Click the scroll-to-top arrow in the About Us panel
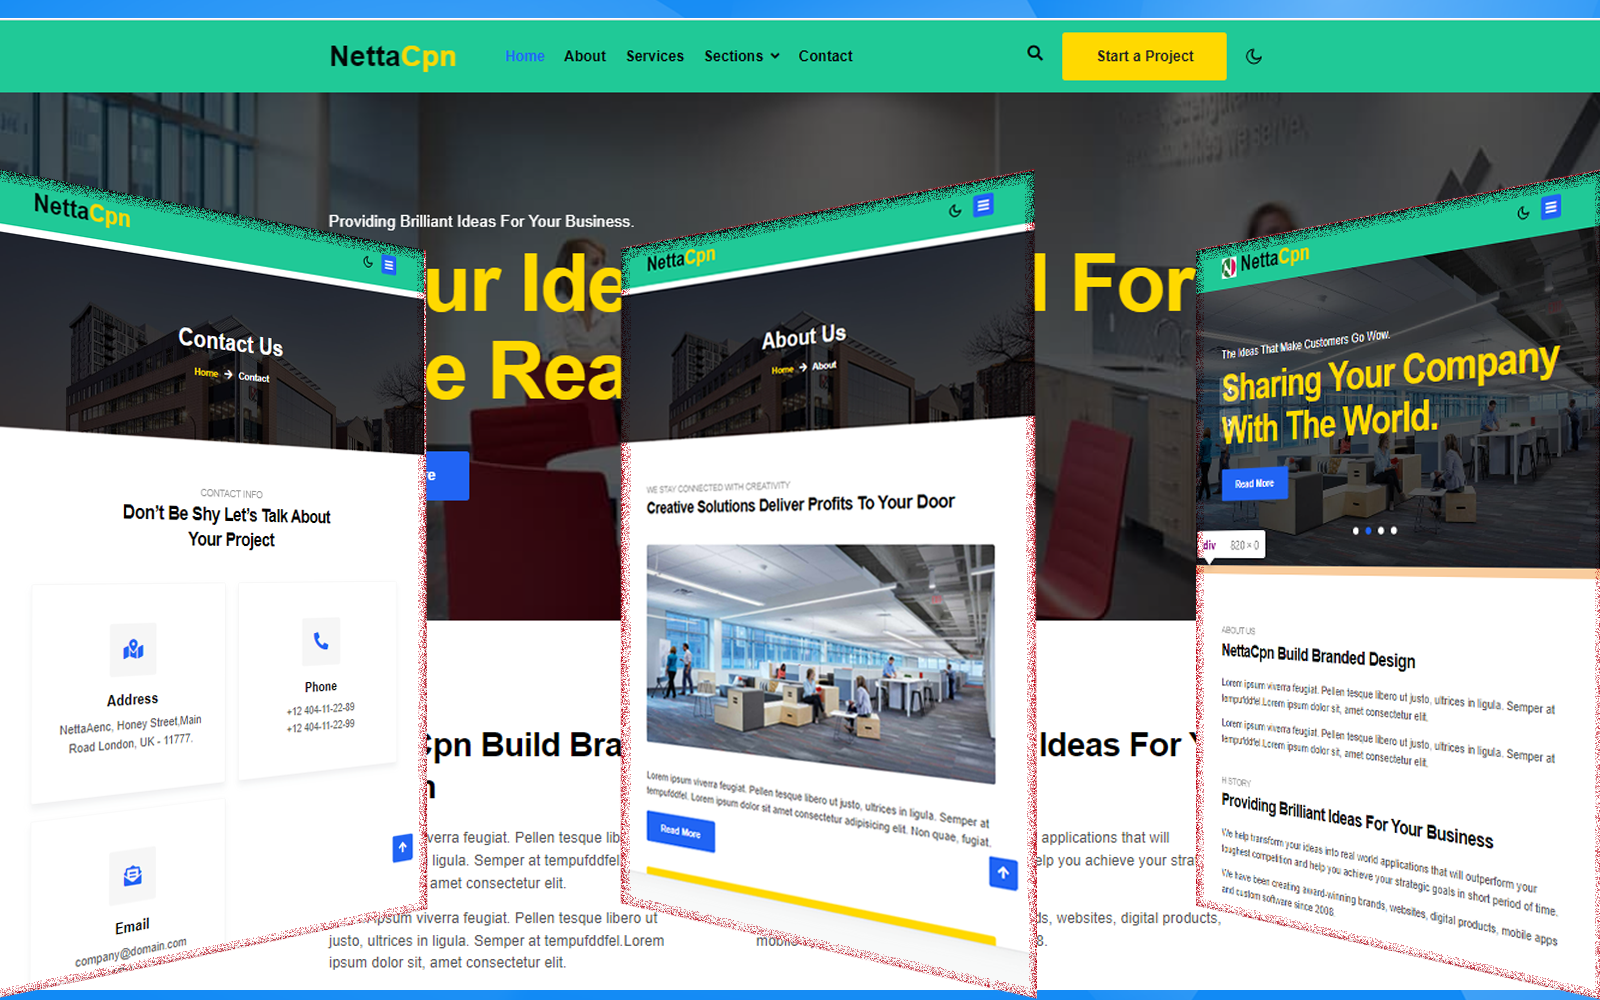Viewport: 1600px width, 1000px height. click(1003, 873)
